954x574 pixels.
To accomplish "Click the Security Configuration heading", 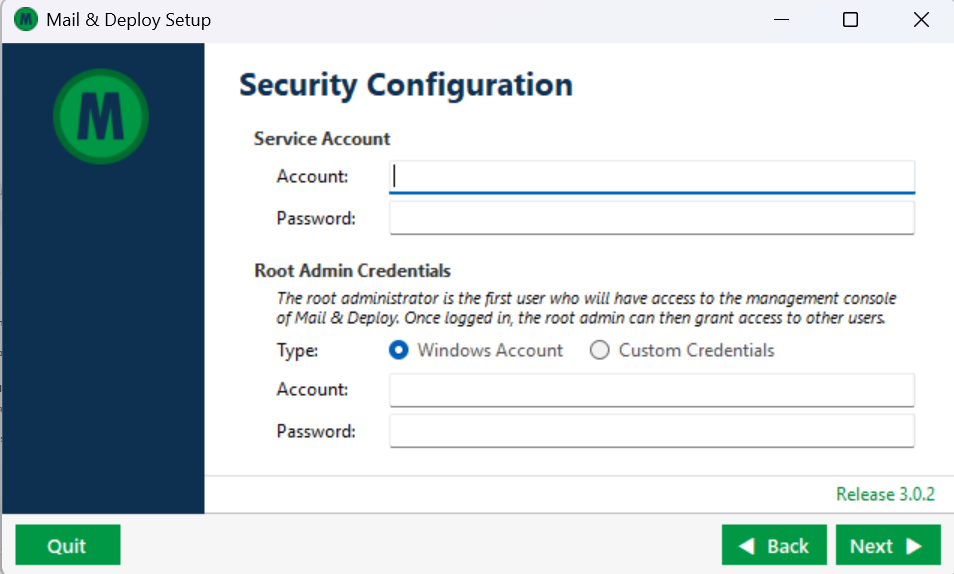I will pos(406,85).
